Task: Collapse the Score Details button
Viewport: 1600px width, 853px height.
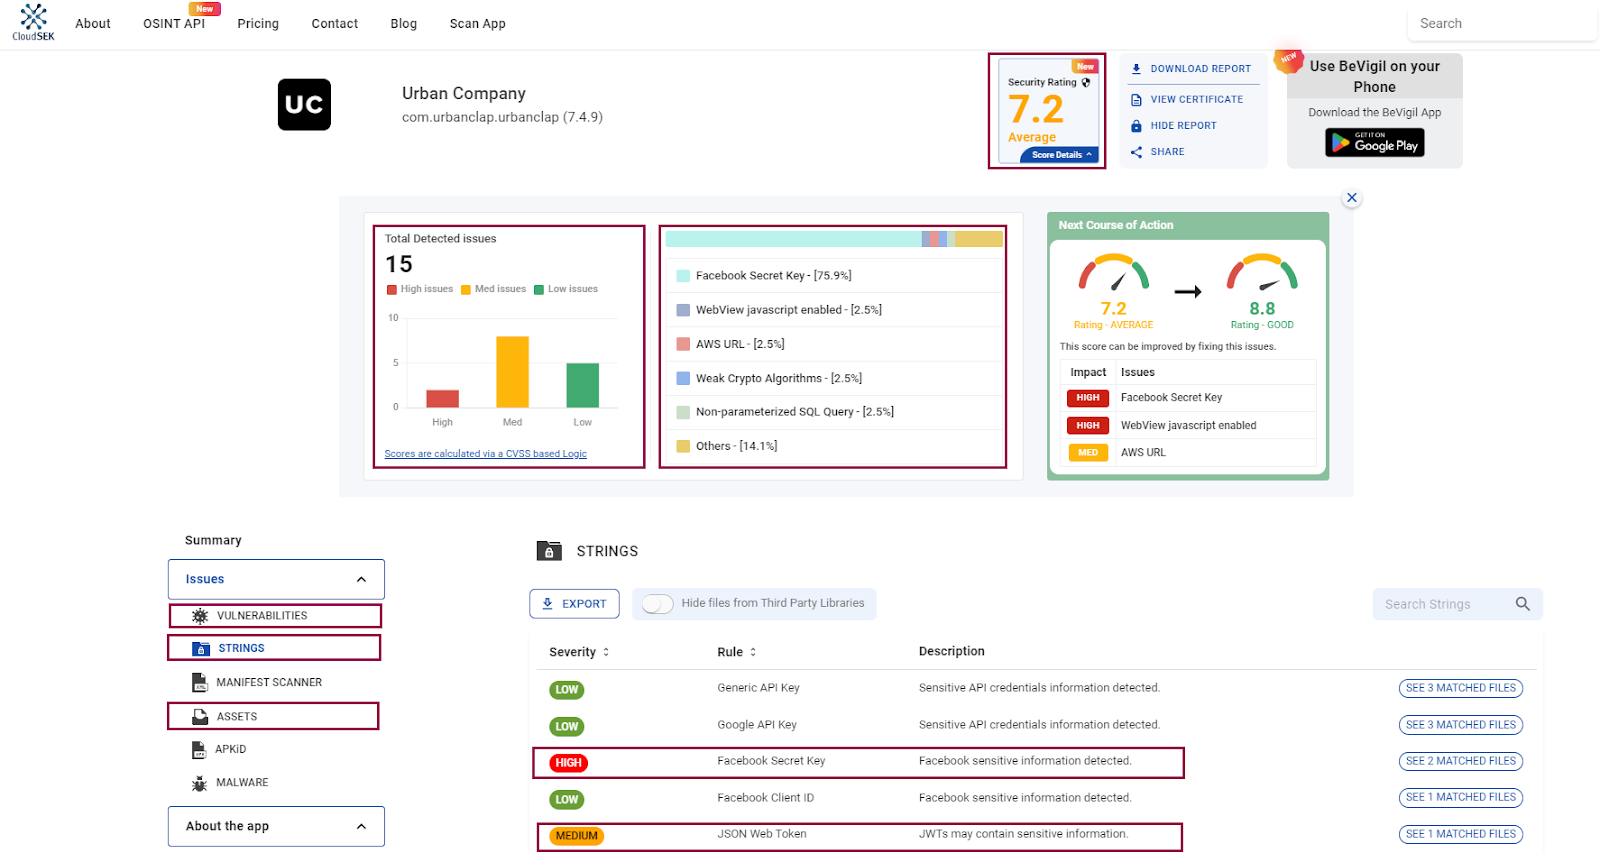Action: (x=1060, y=155)
